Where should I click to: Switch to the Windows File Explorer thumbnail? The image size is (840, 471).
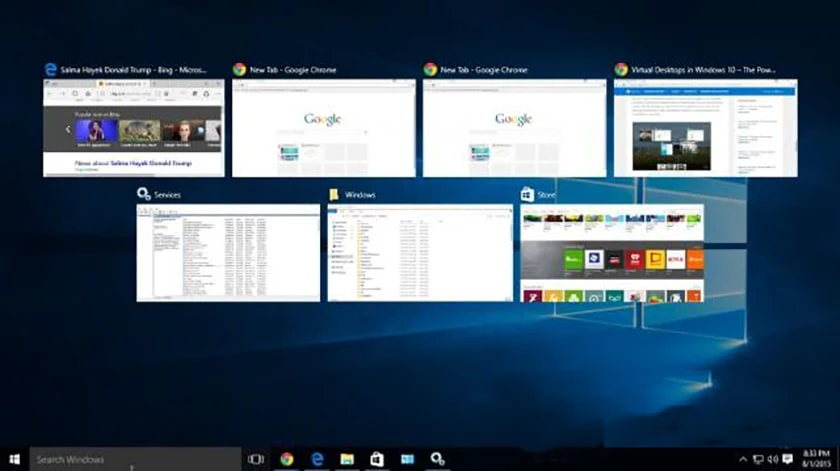click(x=420, y=253)
